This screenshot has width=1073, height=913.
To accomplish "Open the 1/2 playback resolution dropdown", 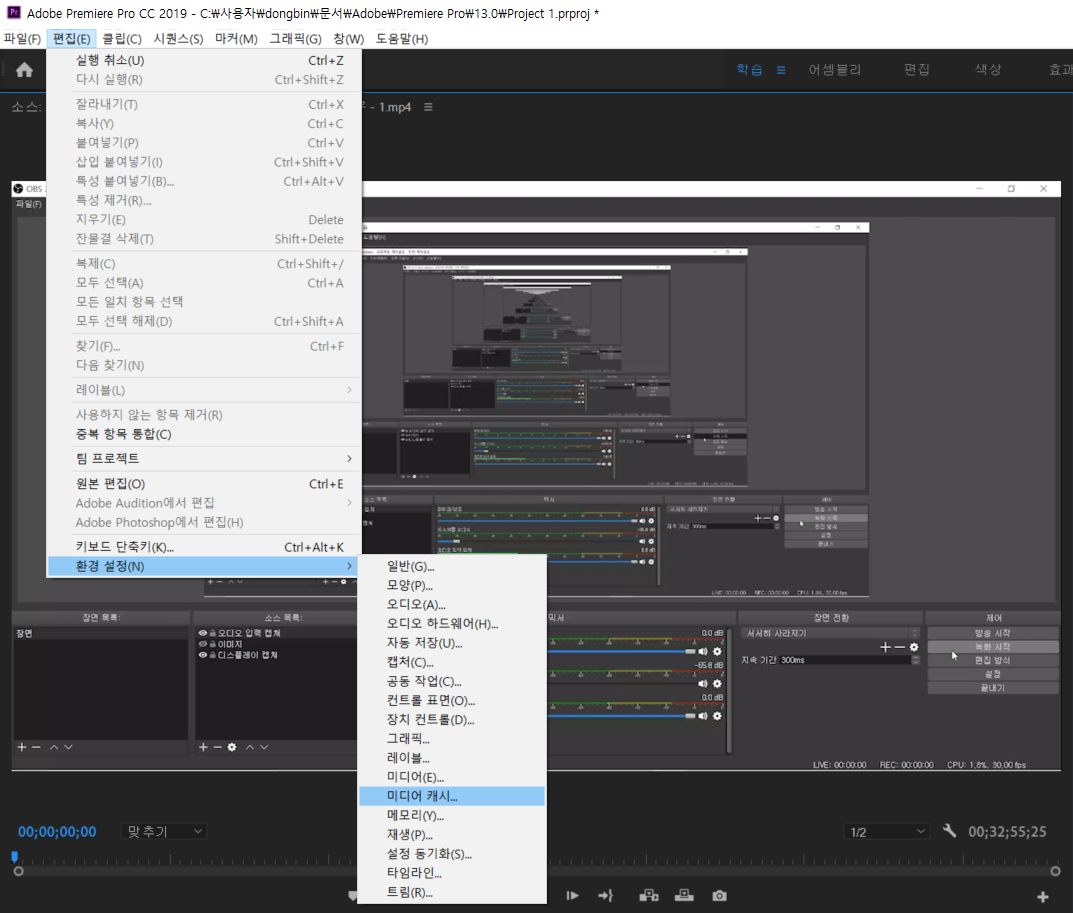I will coord(887,832).
